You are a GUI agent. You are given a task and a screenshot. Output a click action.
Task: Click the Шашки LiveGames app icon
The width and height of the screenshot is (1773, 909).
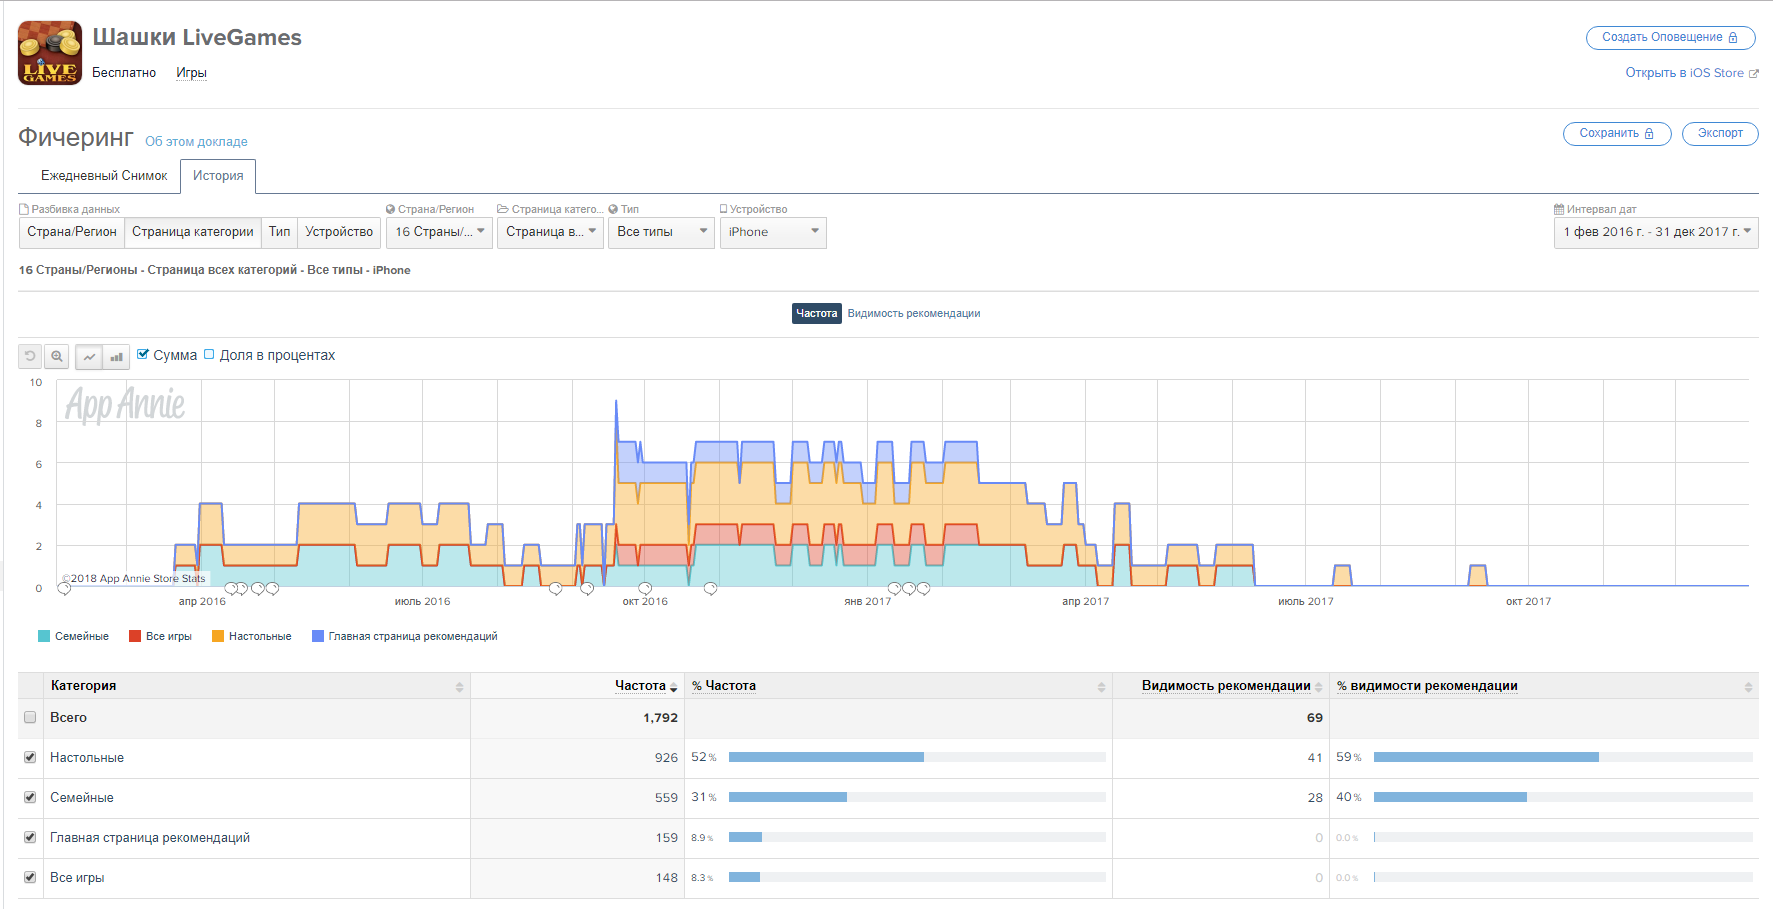click(x=50, y=53)
